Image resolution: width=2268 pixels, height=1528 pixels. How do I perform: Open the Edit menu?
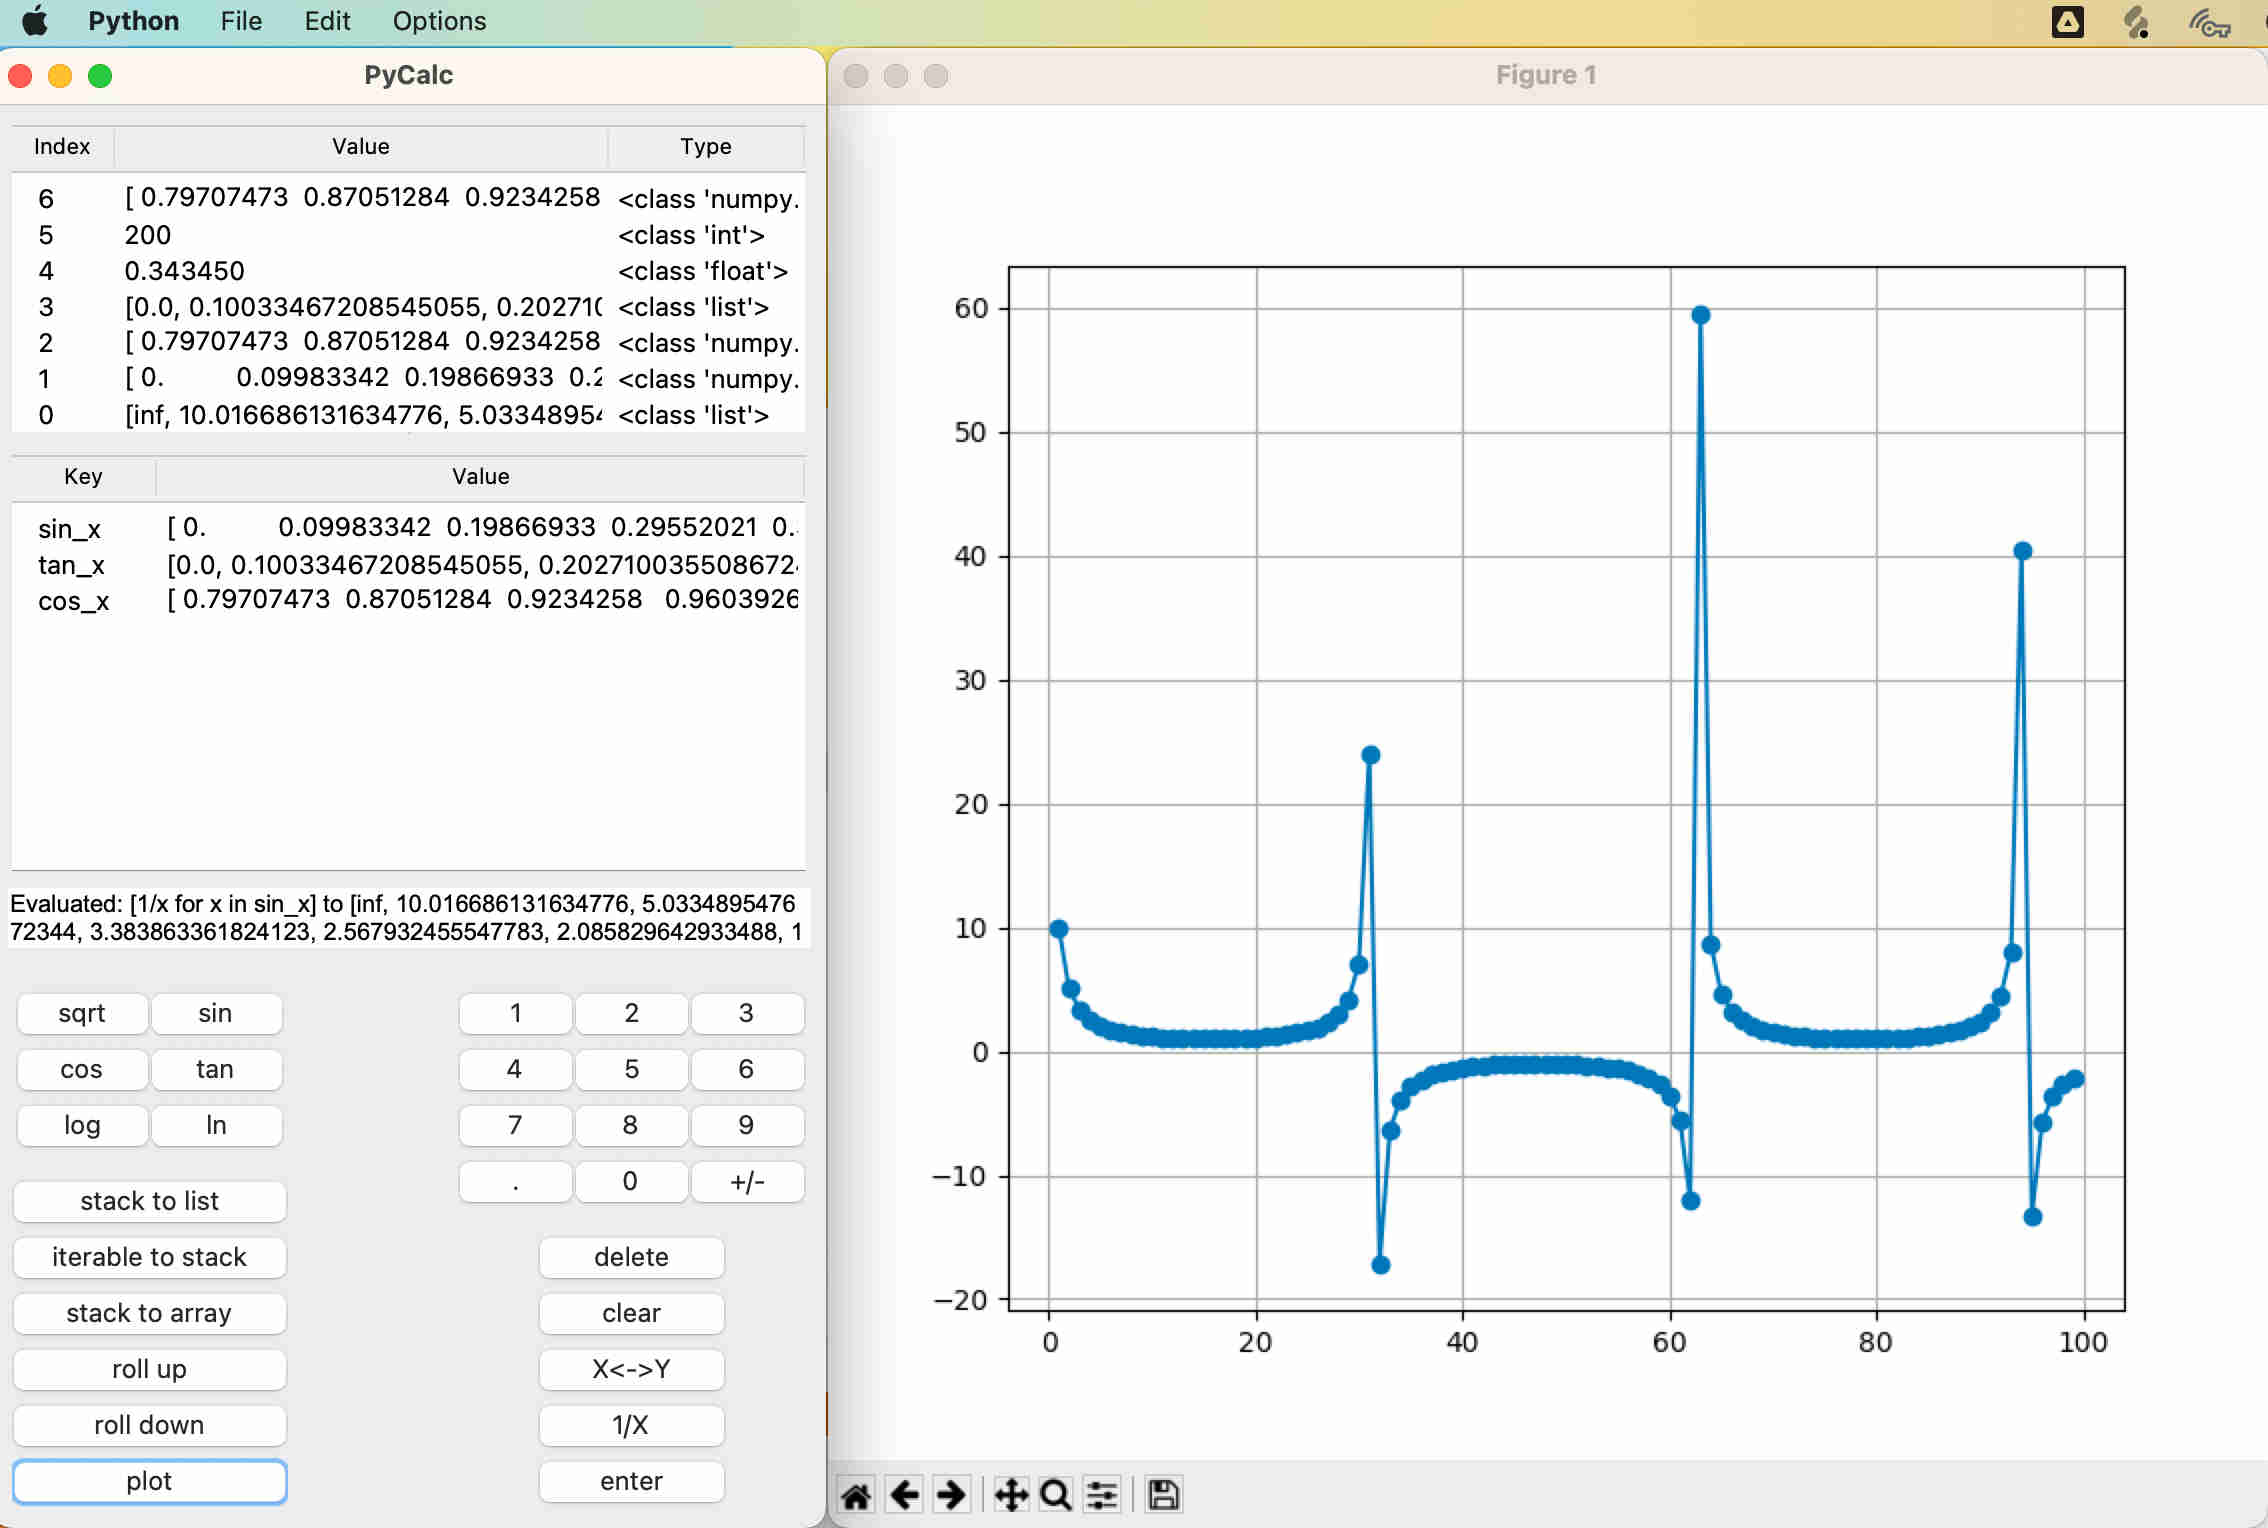[x=327, y=21]
